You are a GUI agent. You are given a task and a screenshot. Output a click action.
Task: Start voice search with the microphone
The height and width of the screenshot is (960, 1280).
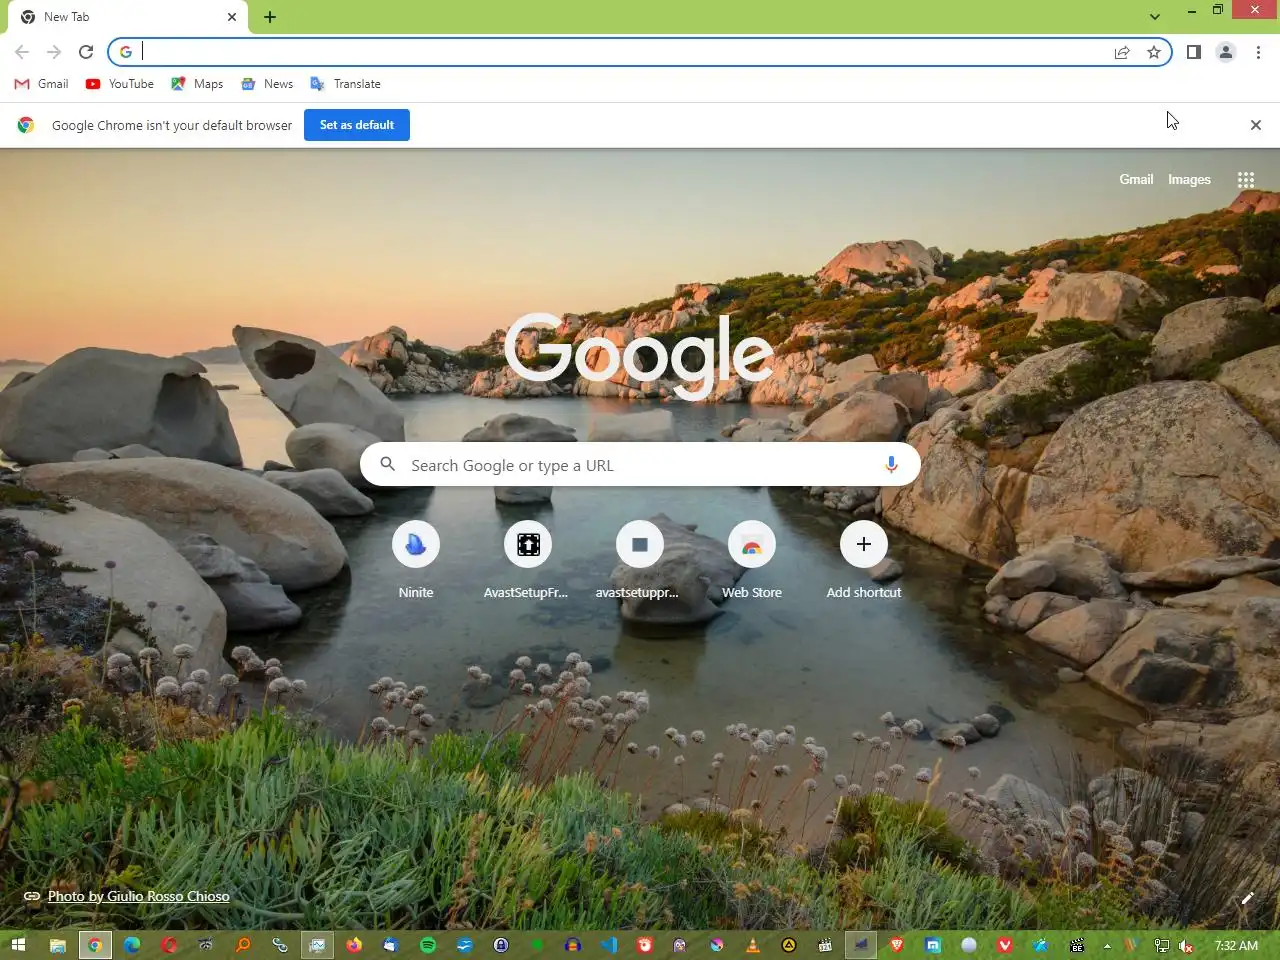click(891, 465)
